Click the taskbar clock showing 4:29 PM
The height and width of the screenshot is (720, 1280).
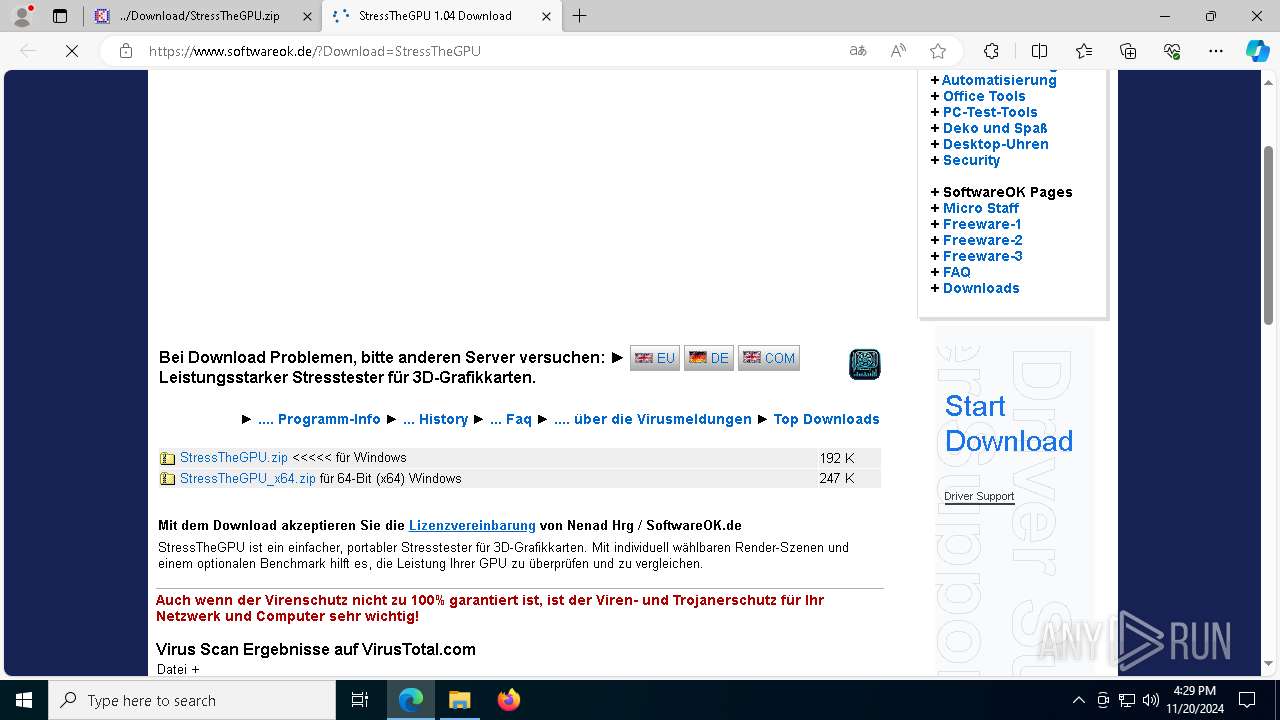coord(1194,700)
